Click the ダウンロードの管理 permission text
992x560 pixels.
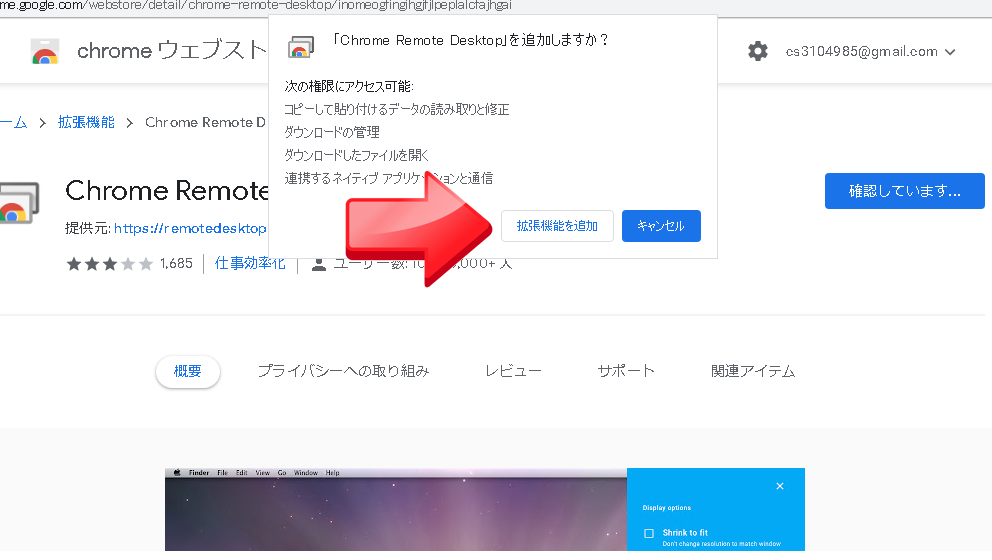pos(332,132)
